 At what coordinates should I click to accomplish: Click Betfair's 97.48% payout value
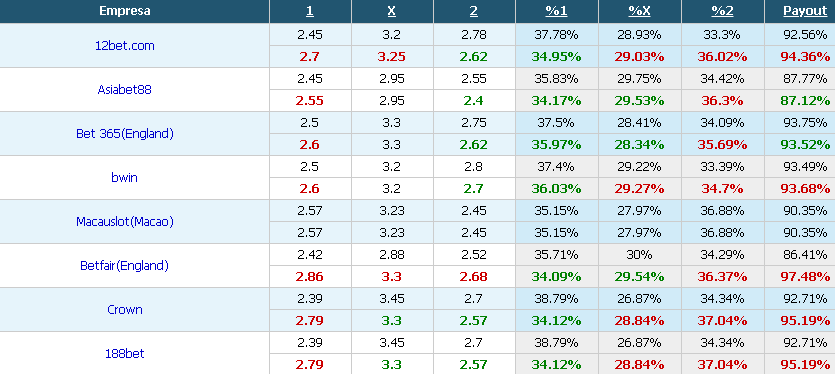pyautogui.click(x=805, y=277)
